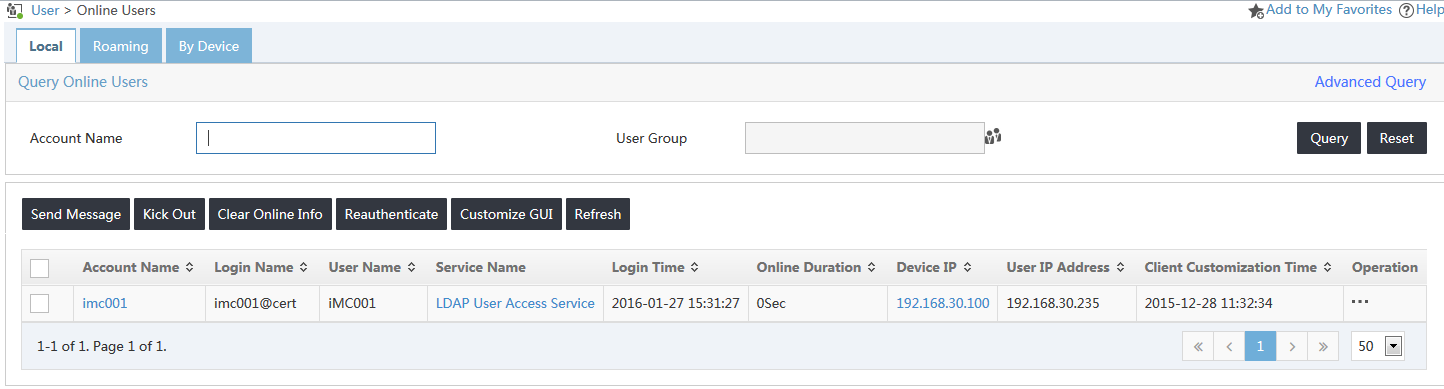The width and height of the screenshot is (1444, 389).
Task: Click the user group selector icon
Action: point(993,137)
